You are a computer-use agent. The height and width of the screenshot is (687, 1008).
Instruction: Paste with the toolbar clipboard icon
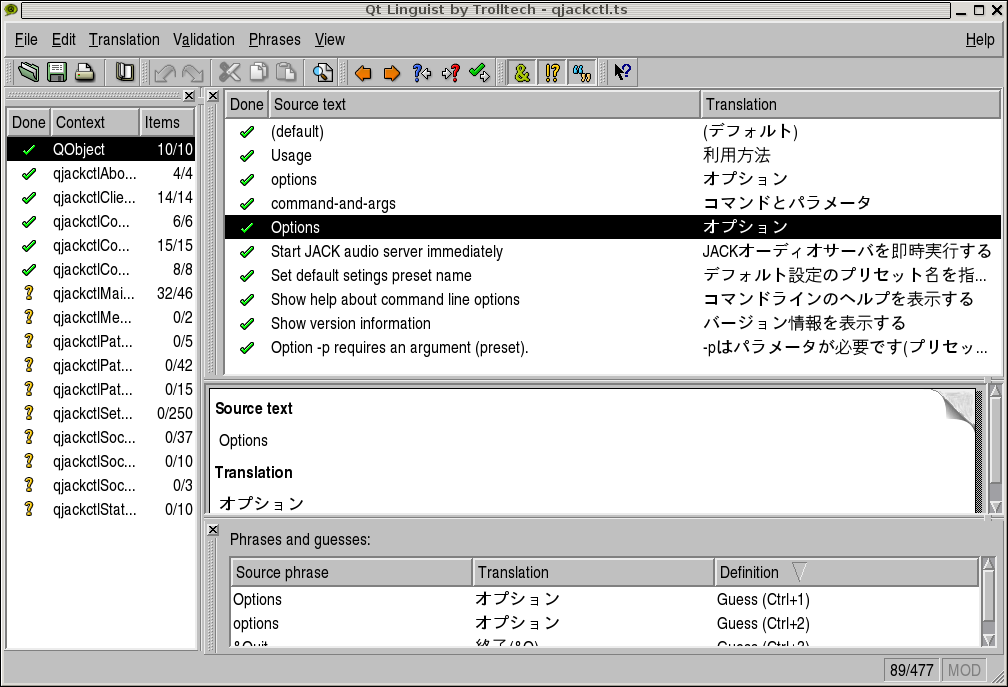(x=286, y=72)
